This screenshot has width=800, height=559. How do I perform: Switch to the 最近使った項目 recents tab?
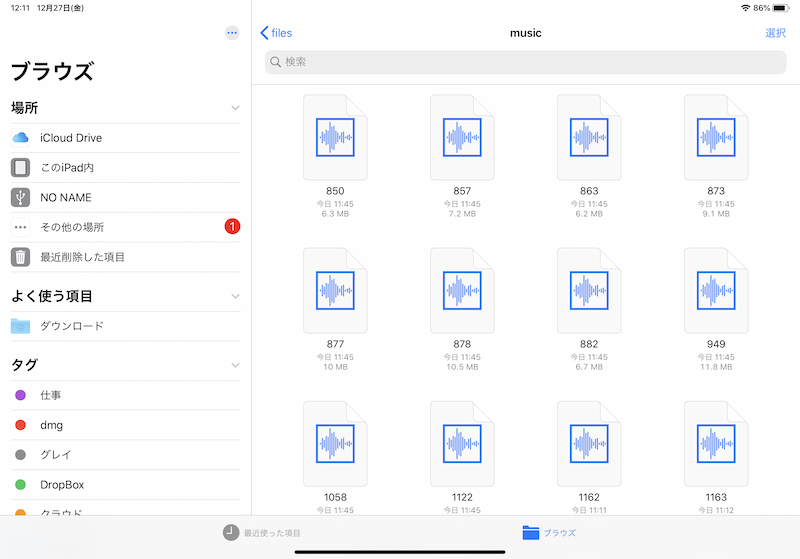click(262, 533)
